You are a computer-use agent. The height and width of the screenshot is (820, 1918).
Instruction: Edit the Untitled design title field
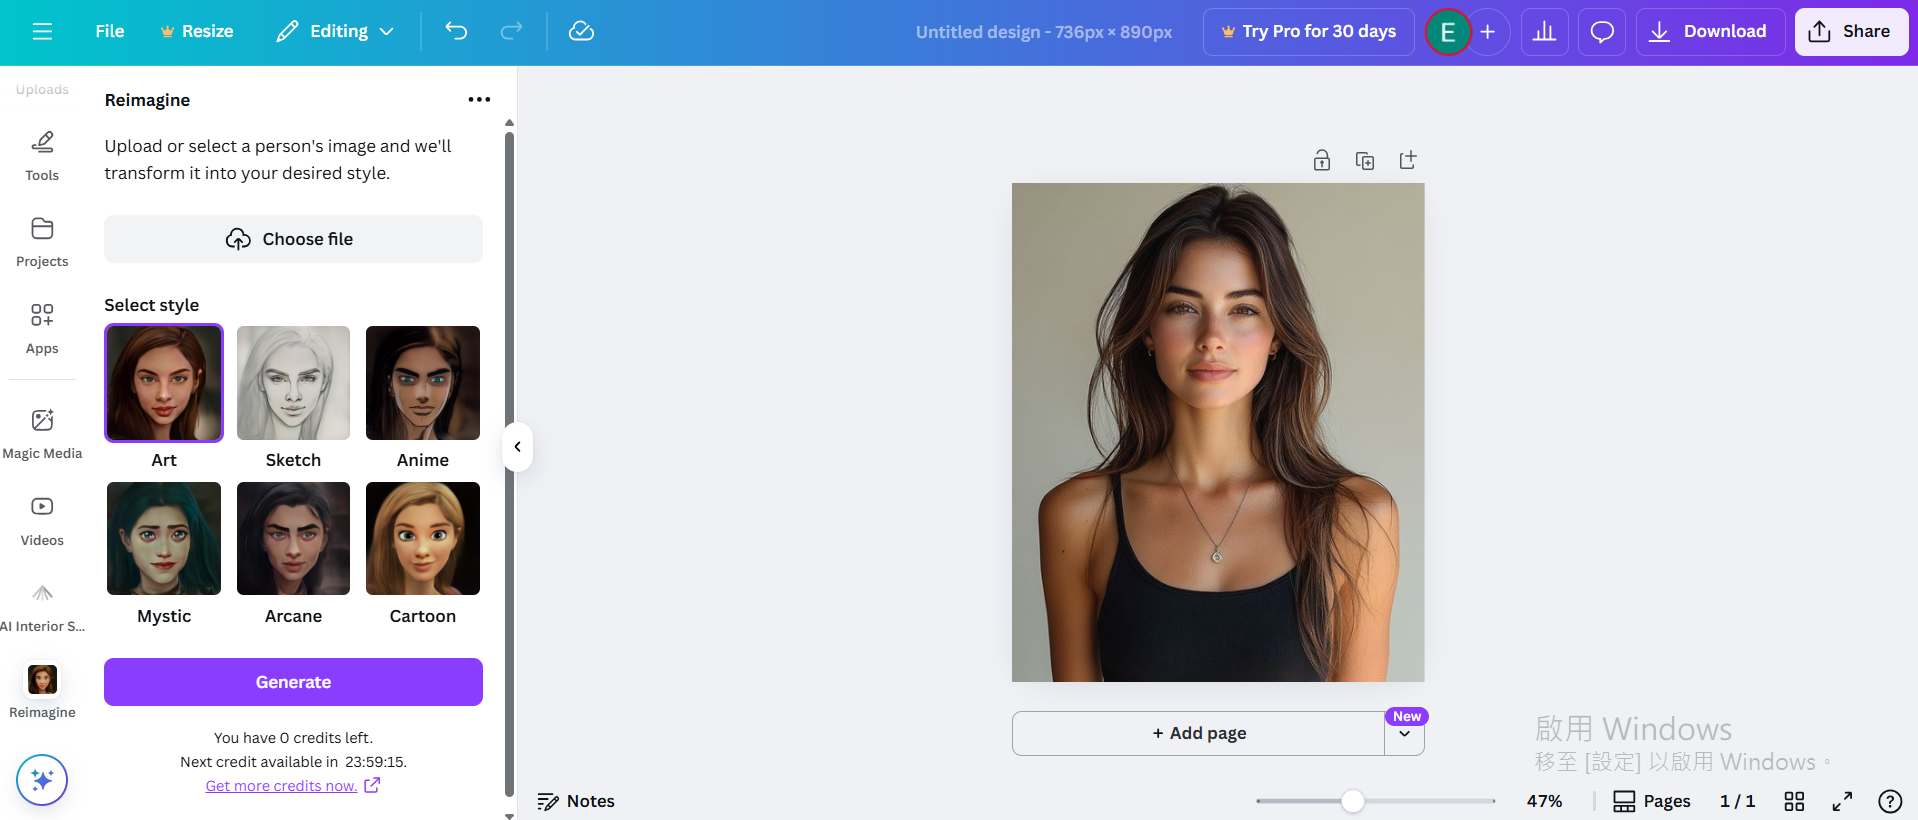click(x=1043, y=32)
